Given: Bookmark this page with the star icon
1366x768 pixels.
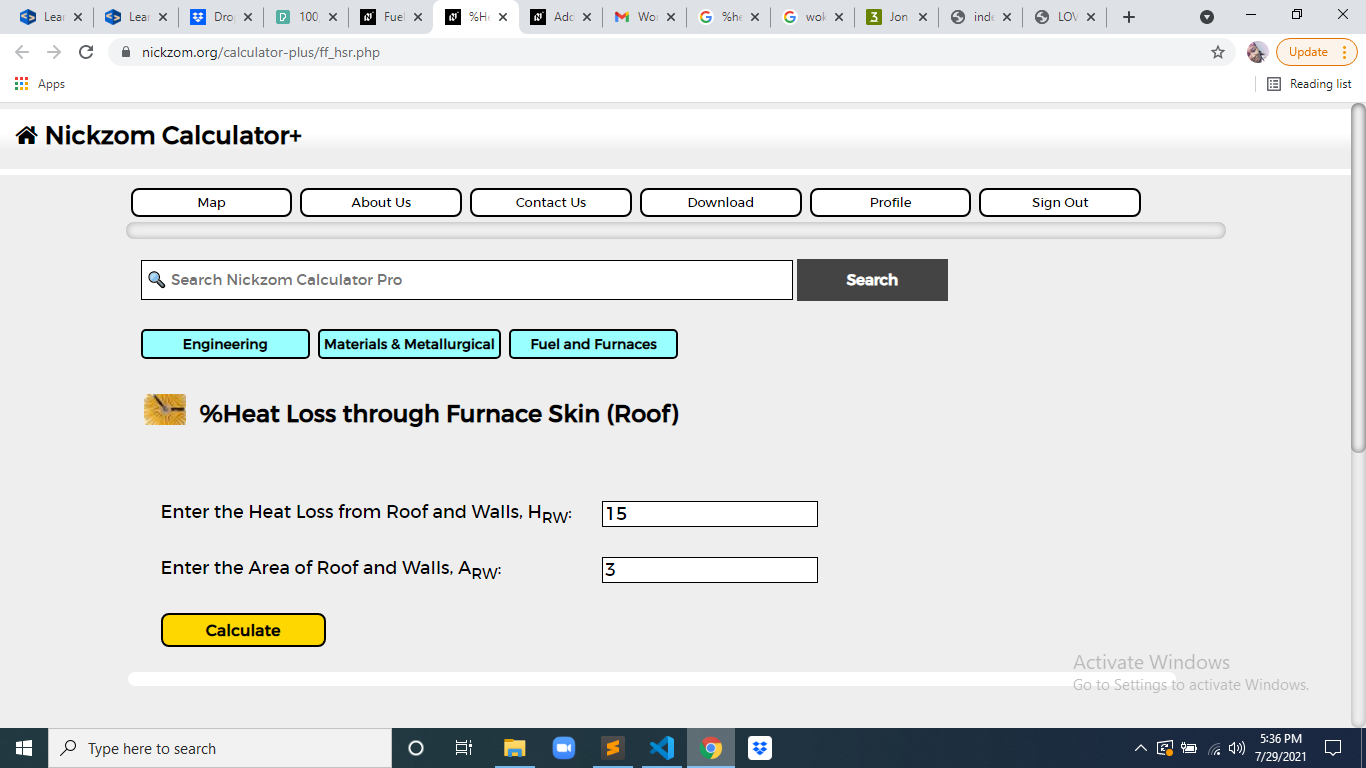Looking at the screenshot, I should pyautogui.click(x=1217, y=52).
